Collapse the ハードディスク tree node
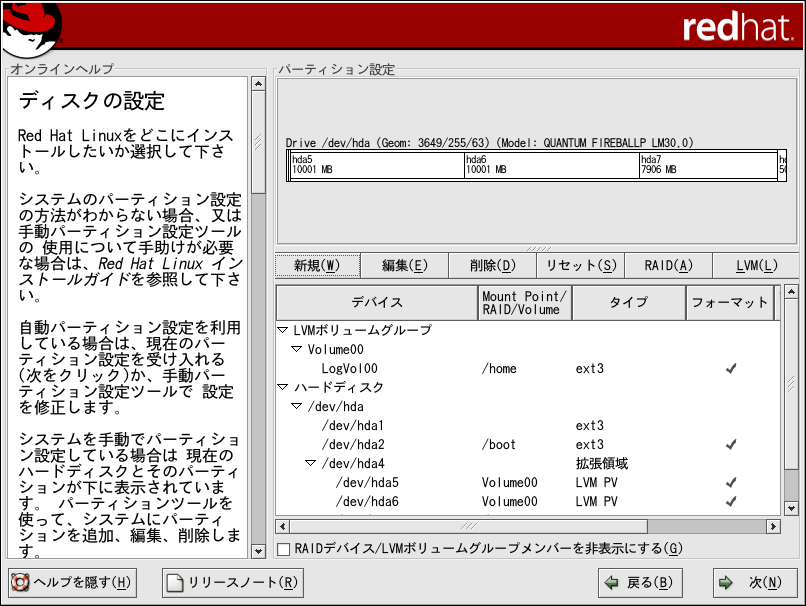 283,387
